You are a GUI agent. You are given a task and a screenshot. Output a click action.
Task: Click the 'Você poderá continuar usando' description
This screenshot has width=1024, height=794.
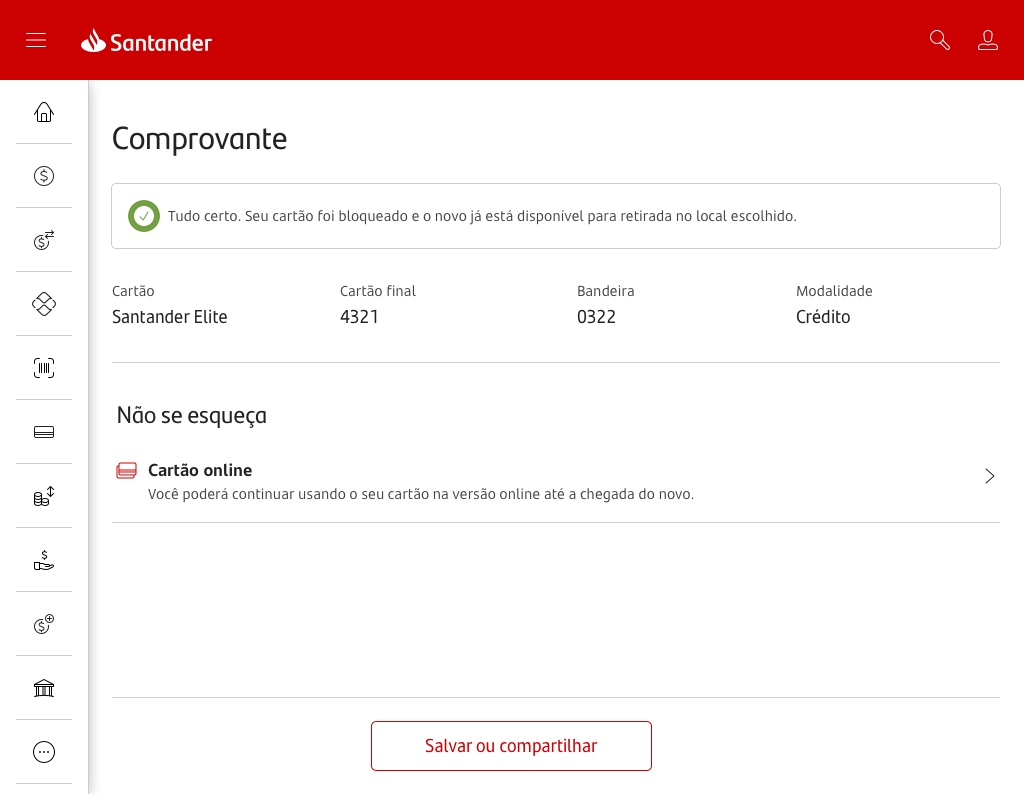(421, 494)
